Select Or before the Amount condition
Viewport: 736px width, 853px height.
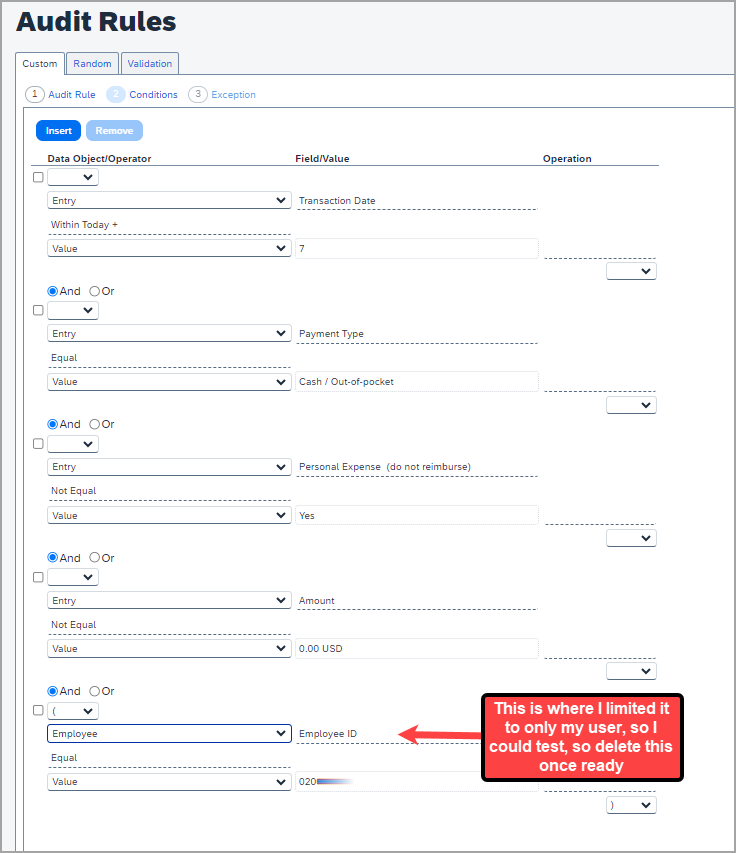[95, 558]
